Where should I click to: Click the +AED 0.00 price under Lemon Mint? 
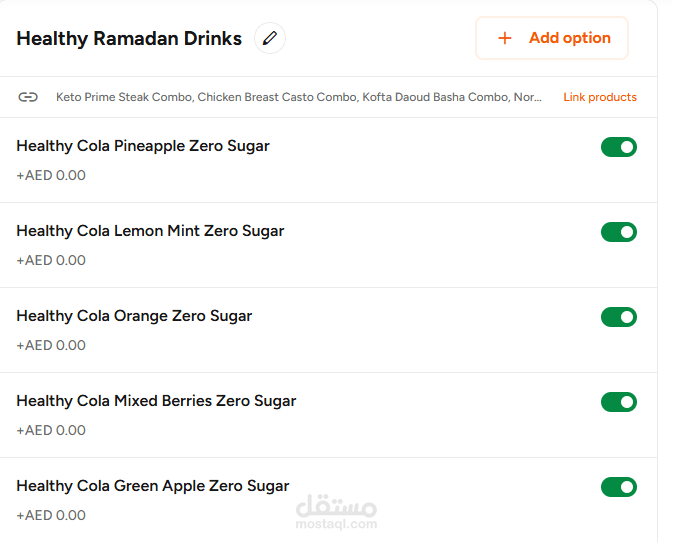(x=51, y=260)
